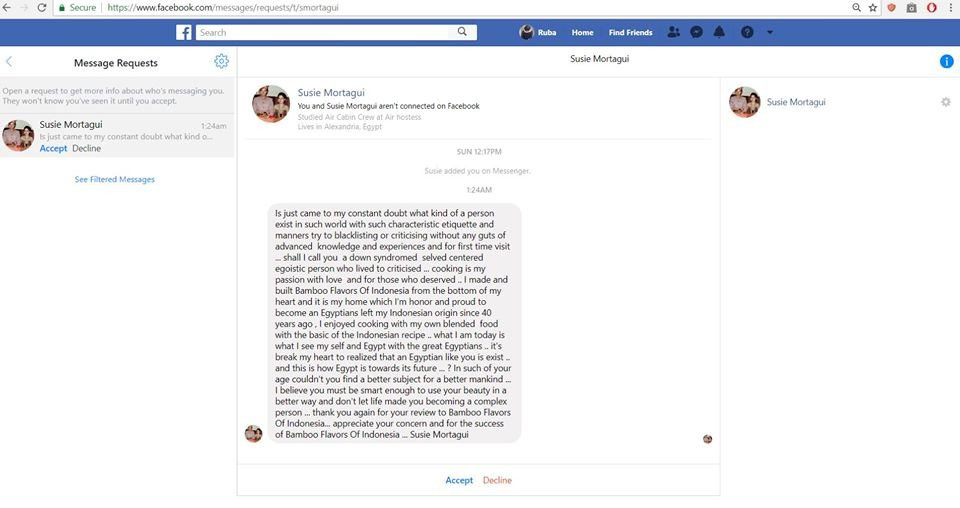
Task: Click the back arrow beside Message Requests
Action: click(x=9, y=62)
